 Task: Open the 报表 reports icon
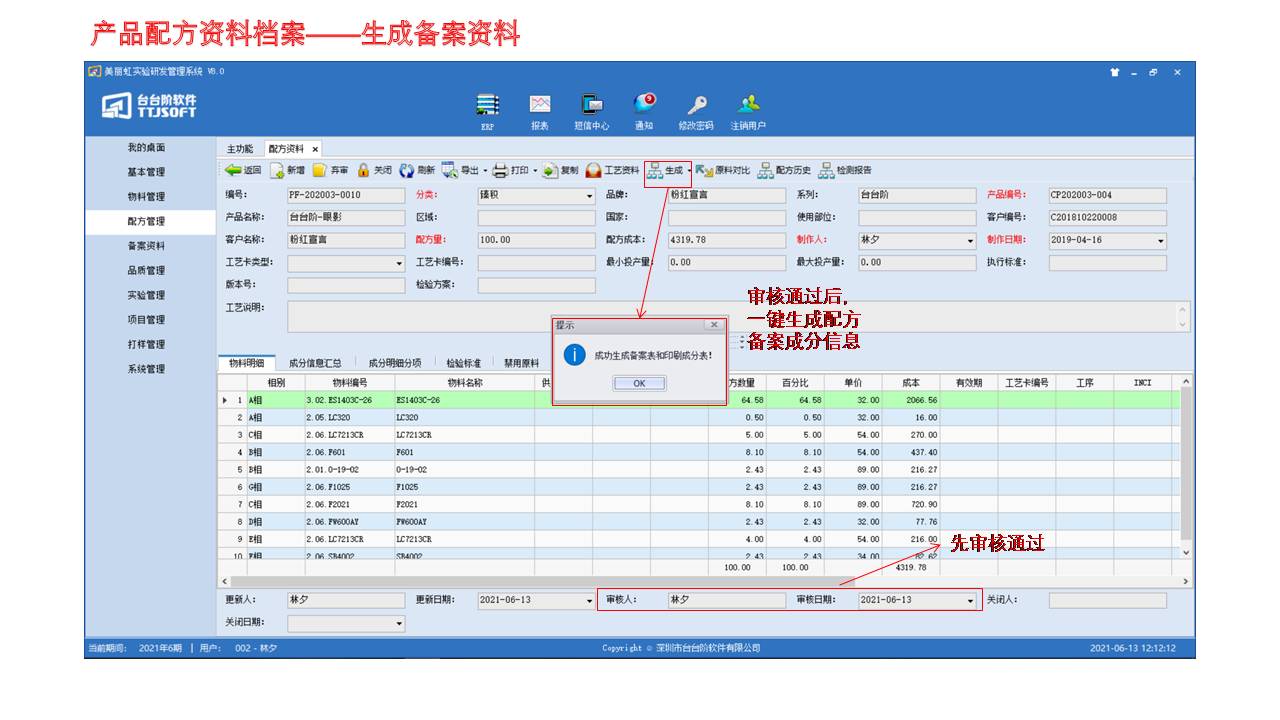coord(540,104)
